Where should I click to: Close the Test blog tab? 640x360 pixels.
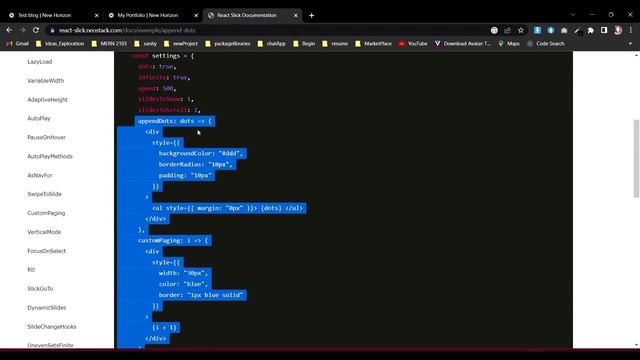96,16
